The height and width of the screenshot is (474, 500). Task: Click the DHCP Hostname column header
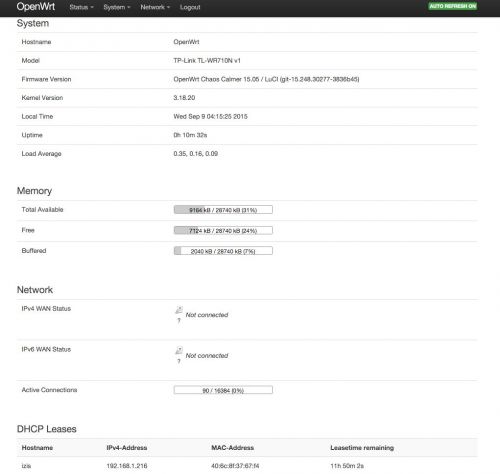37,448
